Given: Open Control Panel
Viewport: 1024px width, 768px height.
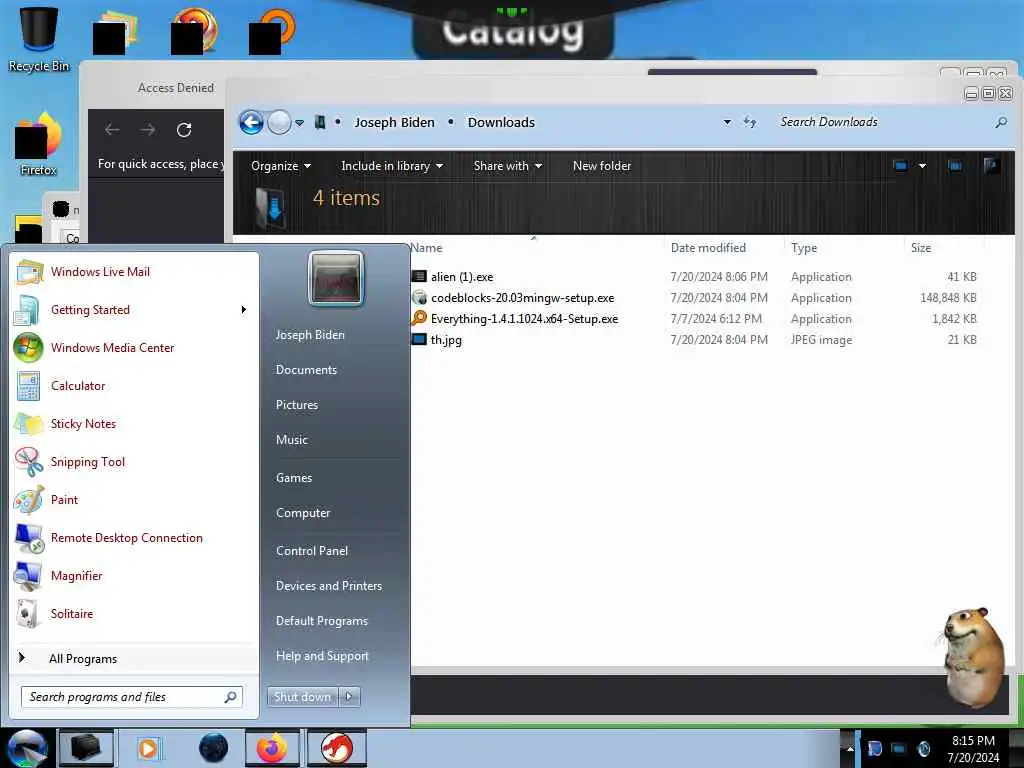Looking at the screenshot, I should click(x=312, y=551).
